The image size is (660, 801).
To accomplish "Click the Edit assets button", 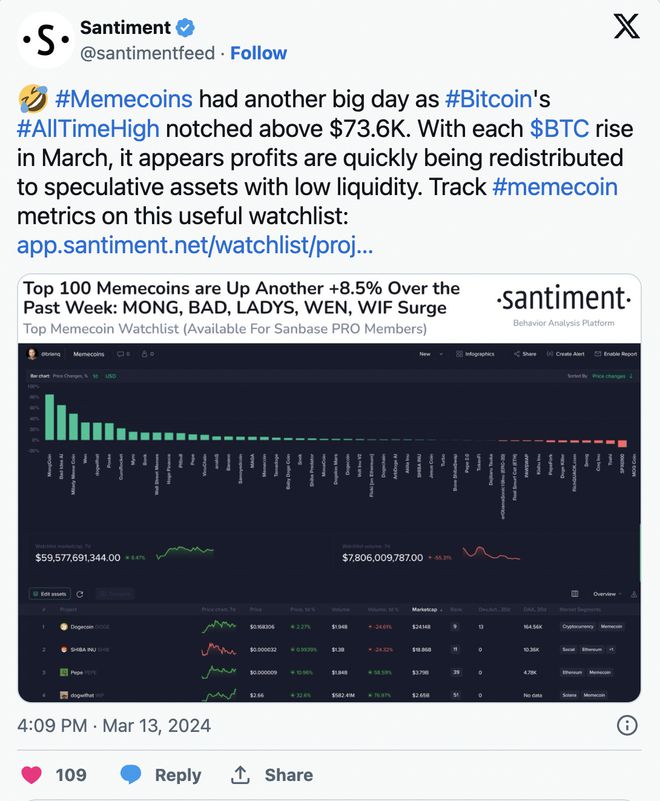I will pyautogui.click(x=46, y=593).
